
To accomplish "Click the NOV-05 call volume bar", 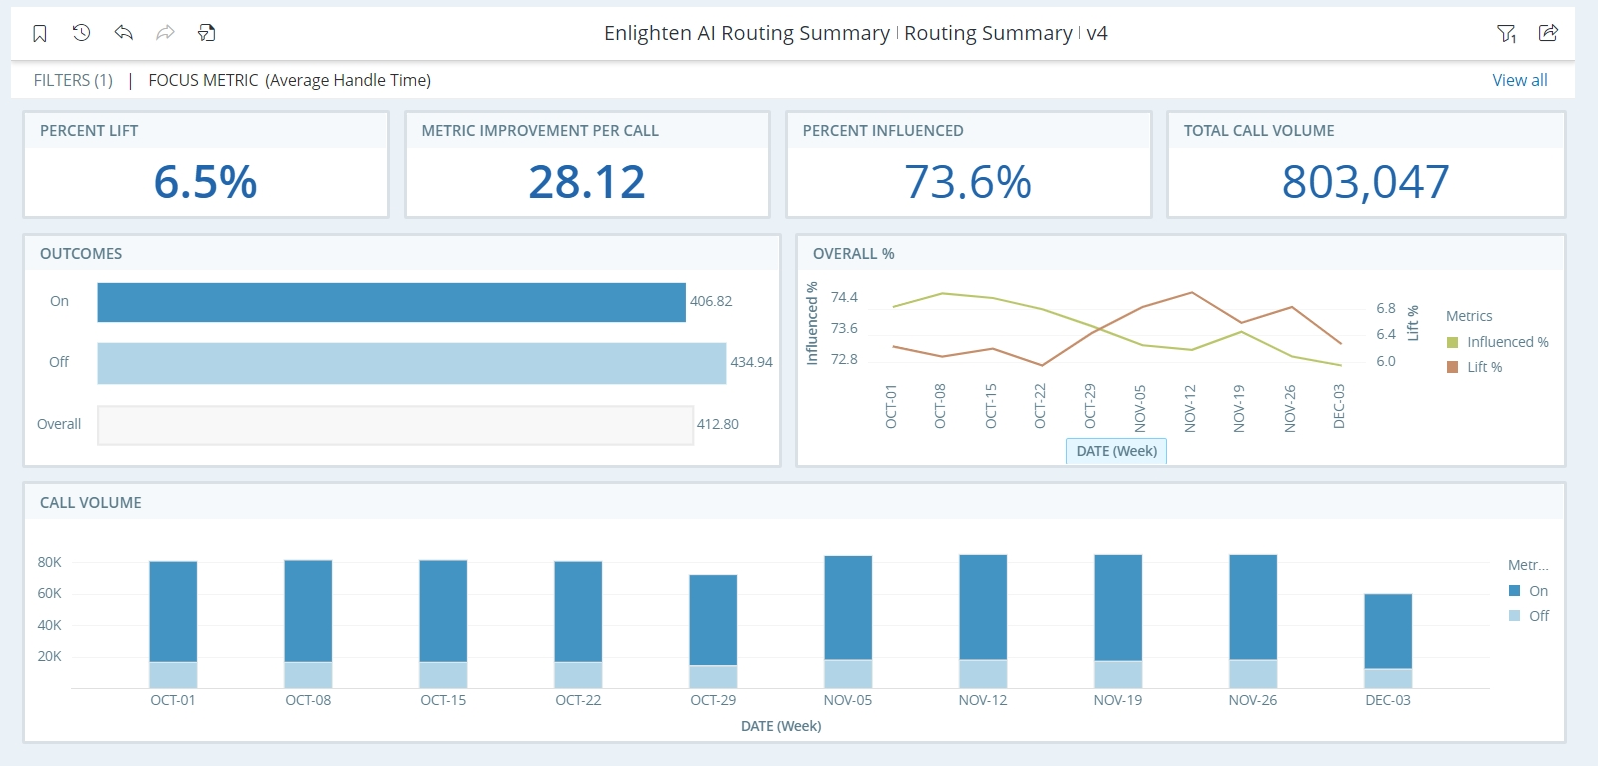I will tap(848, 622).
